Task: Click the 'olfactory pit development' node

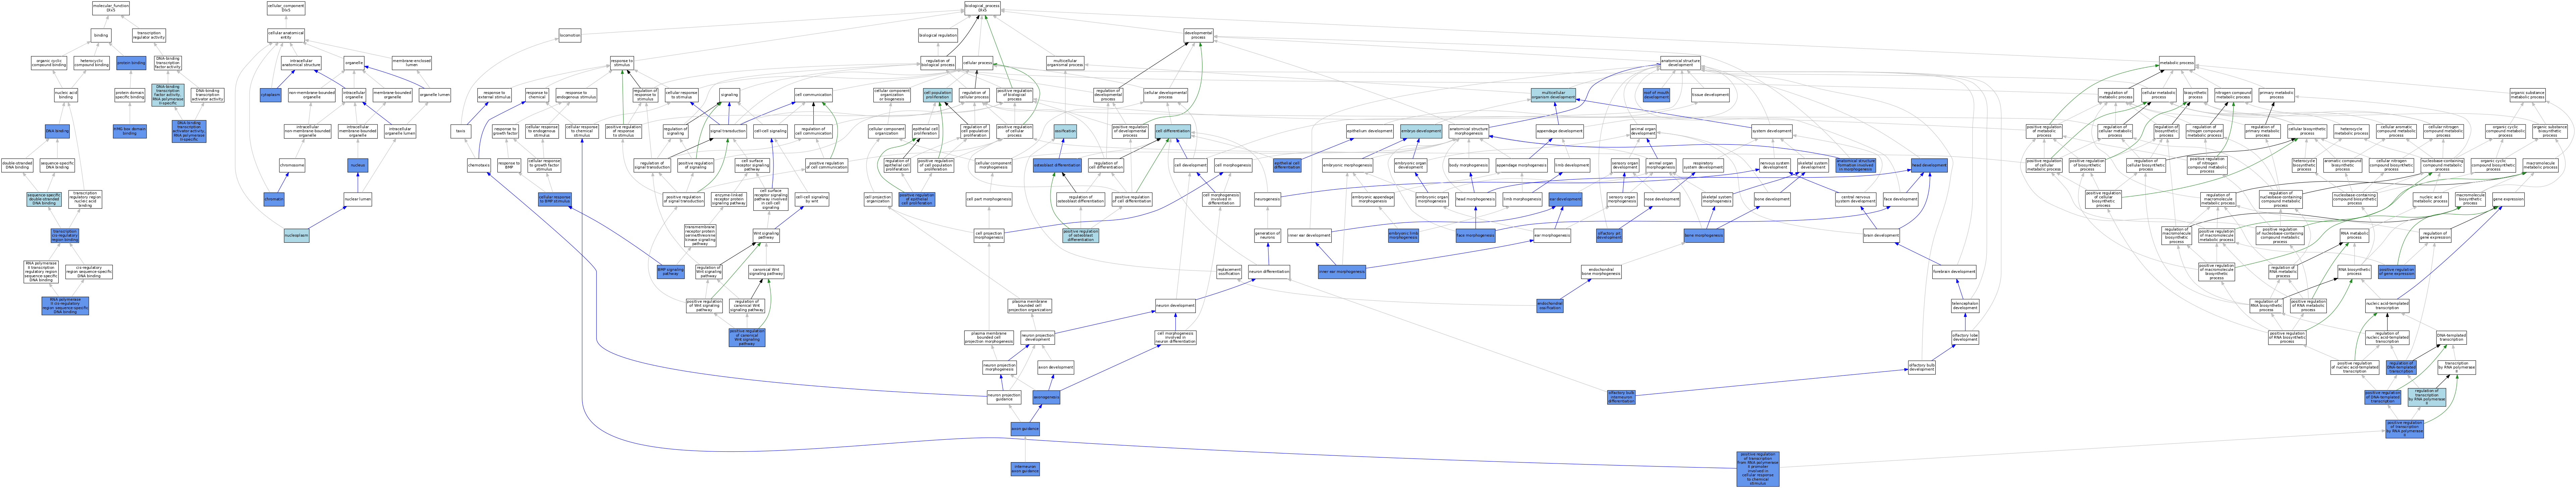Action: (x=1609, y=236)
